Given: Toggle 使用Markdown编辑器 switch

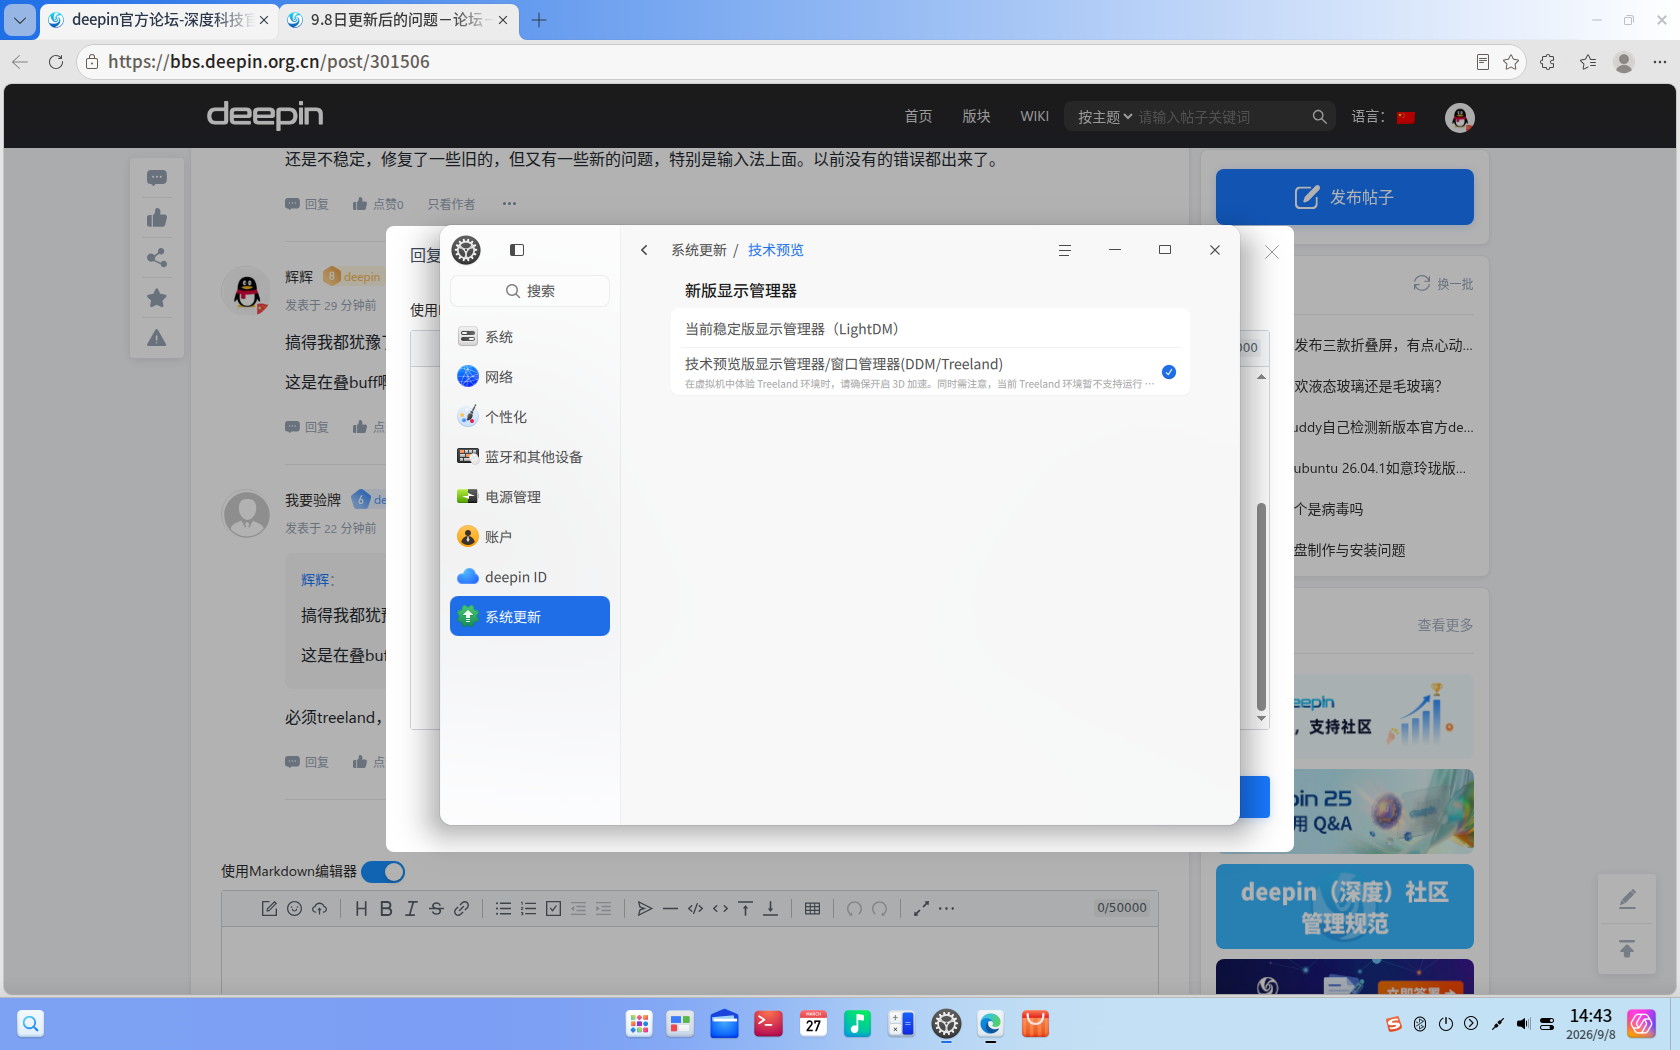Looking at the screenshot, I should tap(383, 872).
